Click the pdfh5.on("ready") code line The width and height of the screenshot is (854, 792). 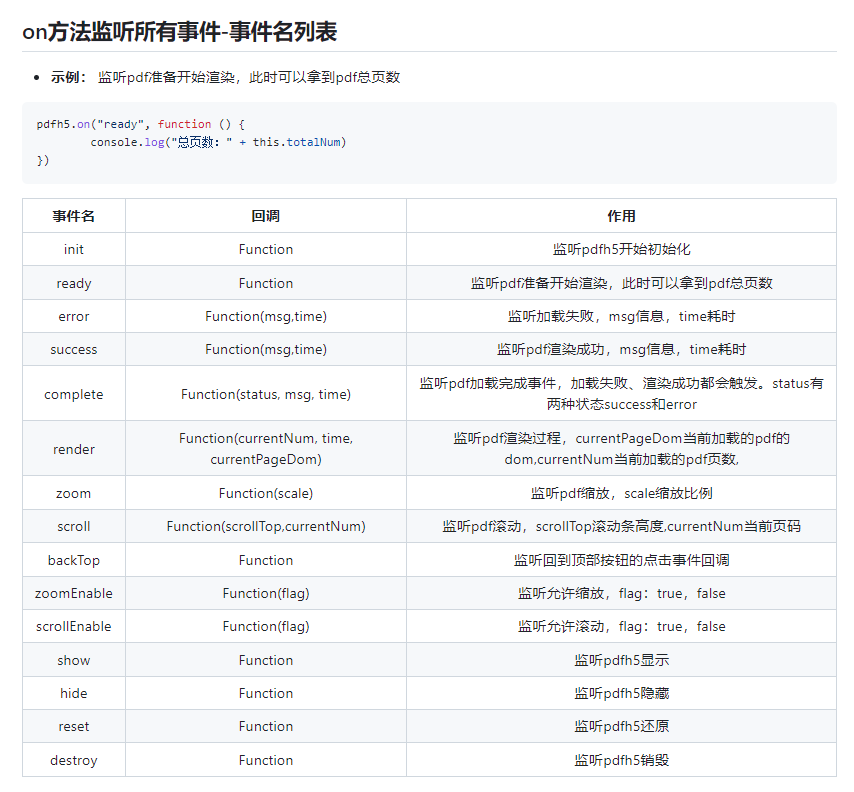coord(141,124)
